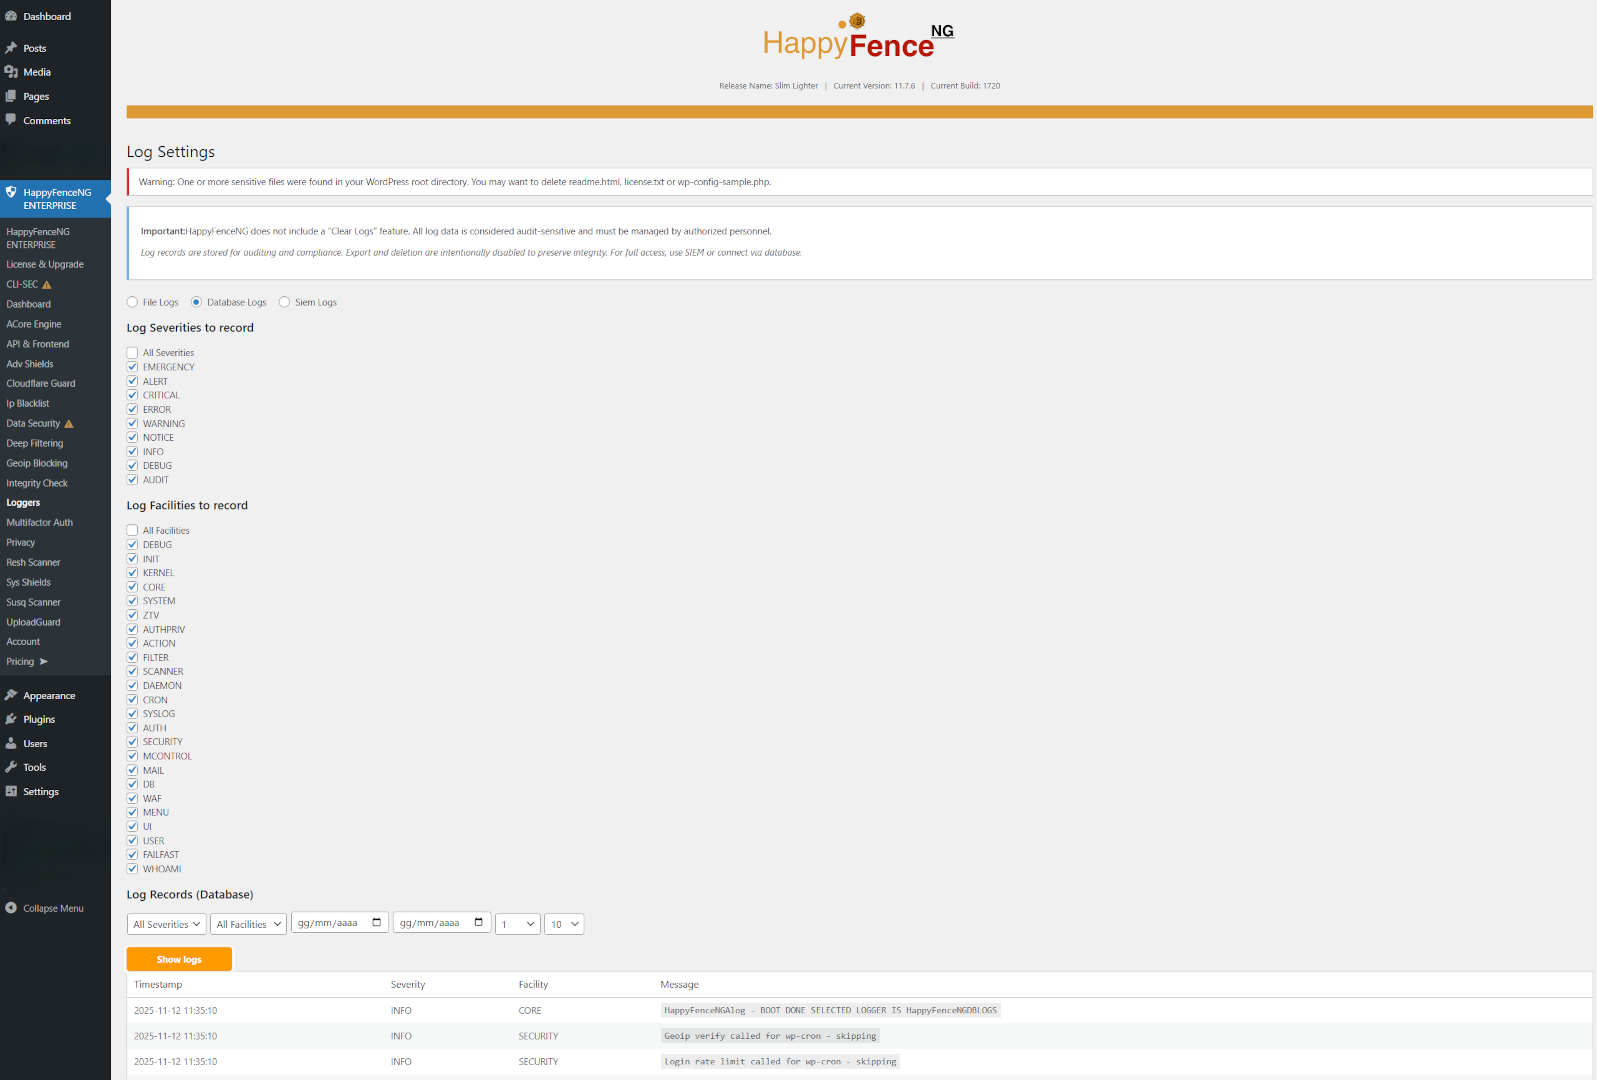Toggle the KERNEL facility checkbox

(132, 573)
